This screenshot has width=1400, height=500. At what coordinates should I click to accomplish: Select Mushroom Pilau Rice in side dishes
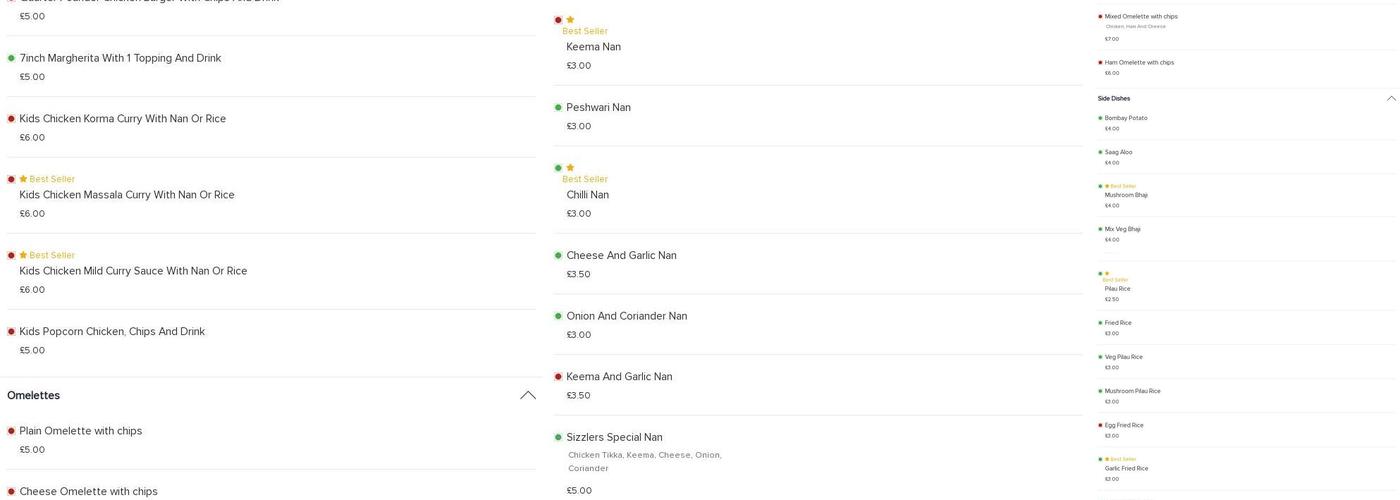pos(1132,392)
